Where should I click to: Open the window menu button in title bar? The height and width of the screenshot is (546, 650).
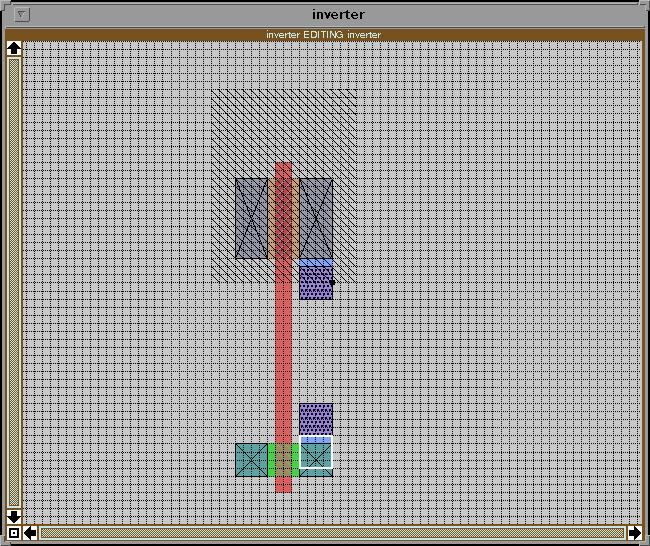click(22, 15)
